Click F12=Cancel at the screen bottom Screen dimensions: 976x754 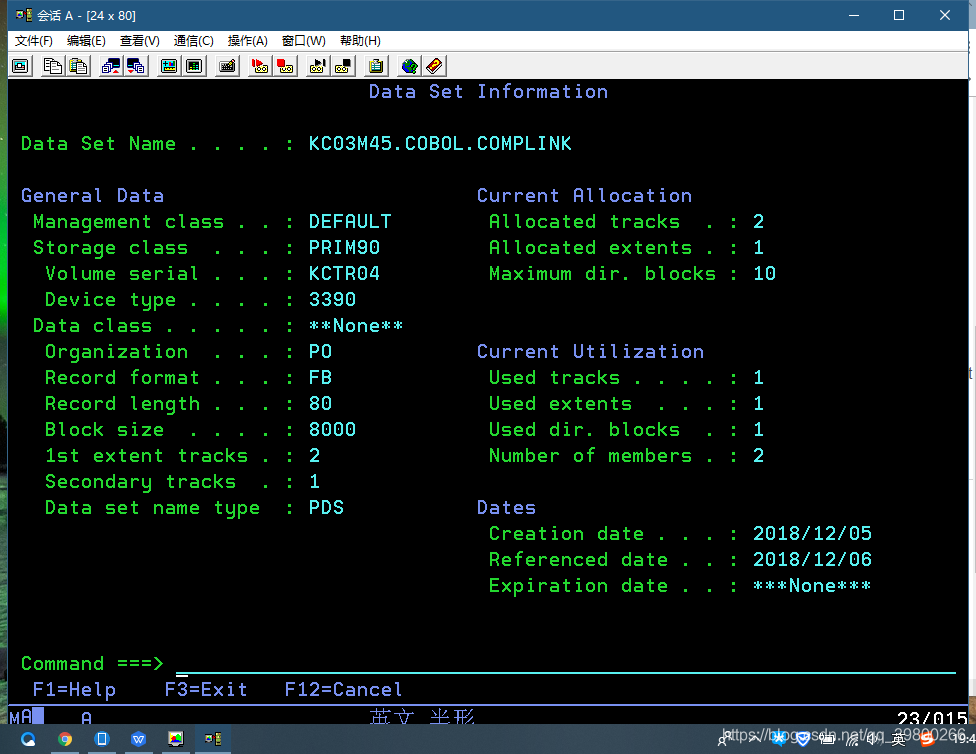tap(343, 690)
